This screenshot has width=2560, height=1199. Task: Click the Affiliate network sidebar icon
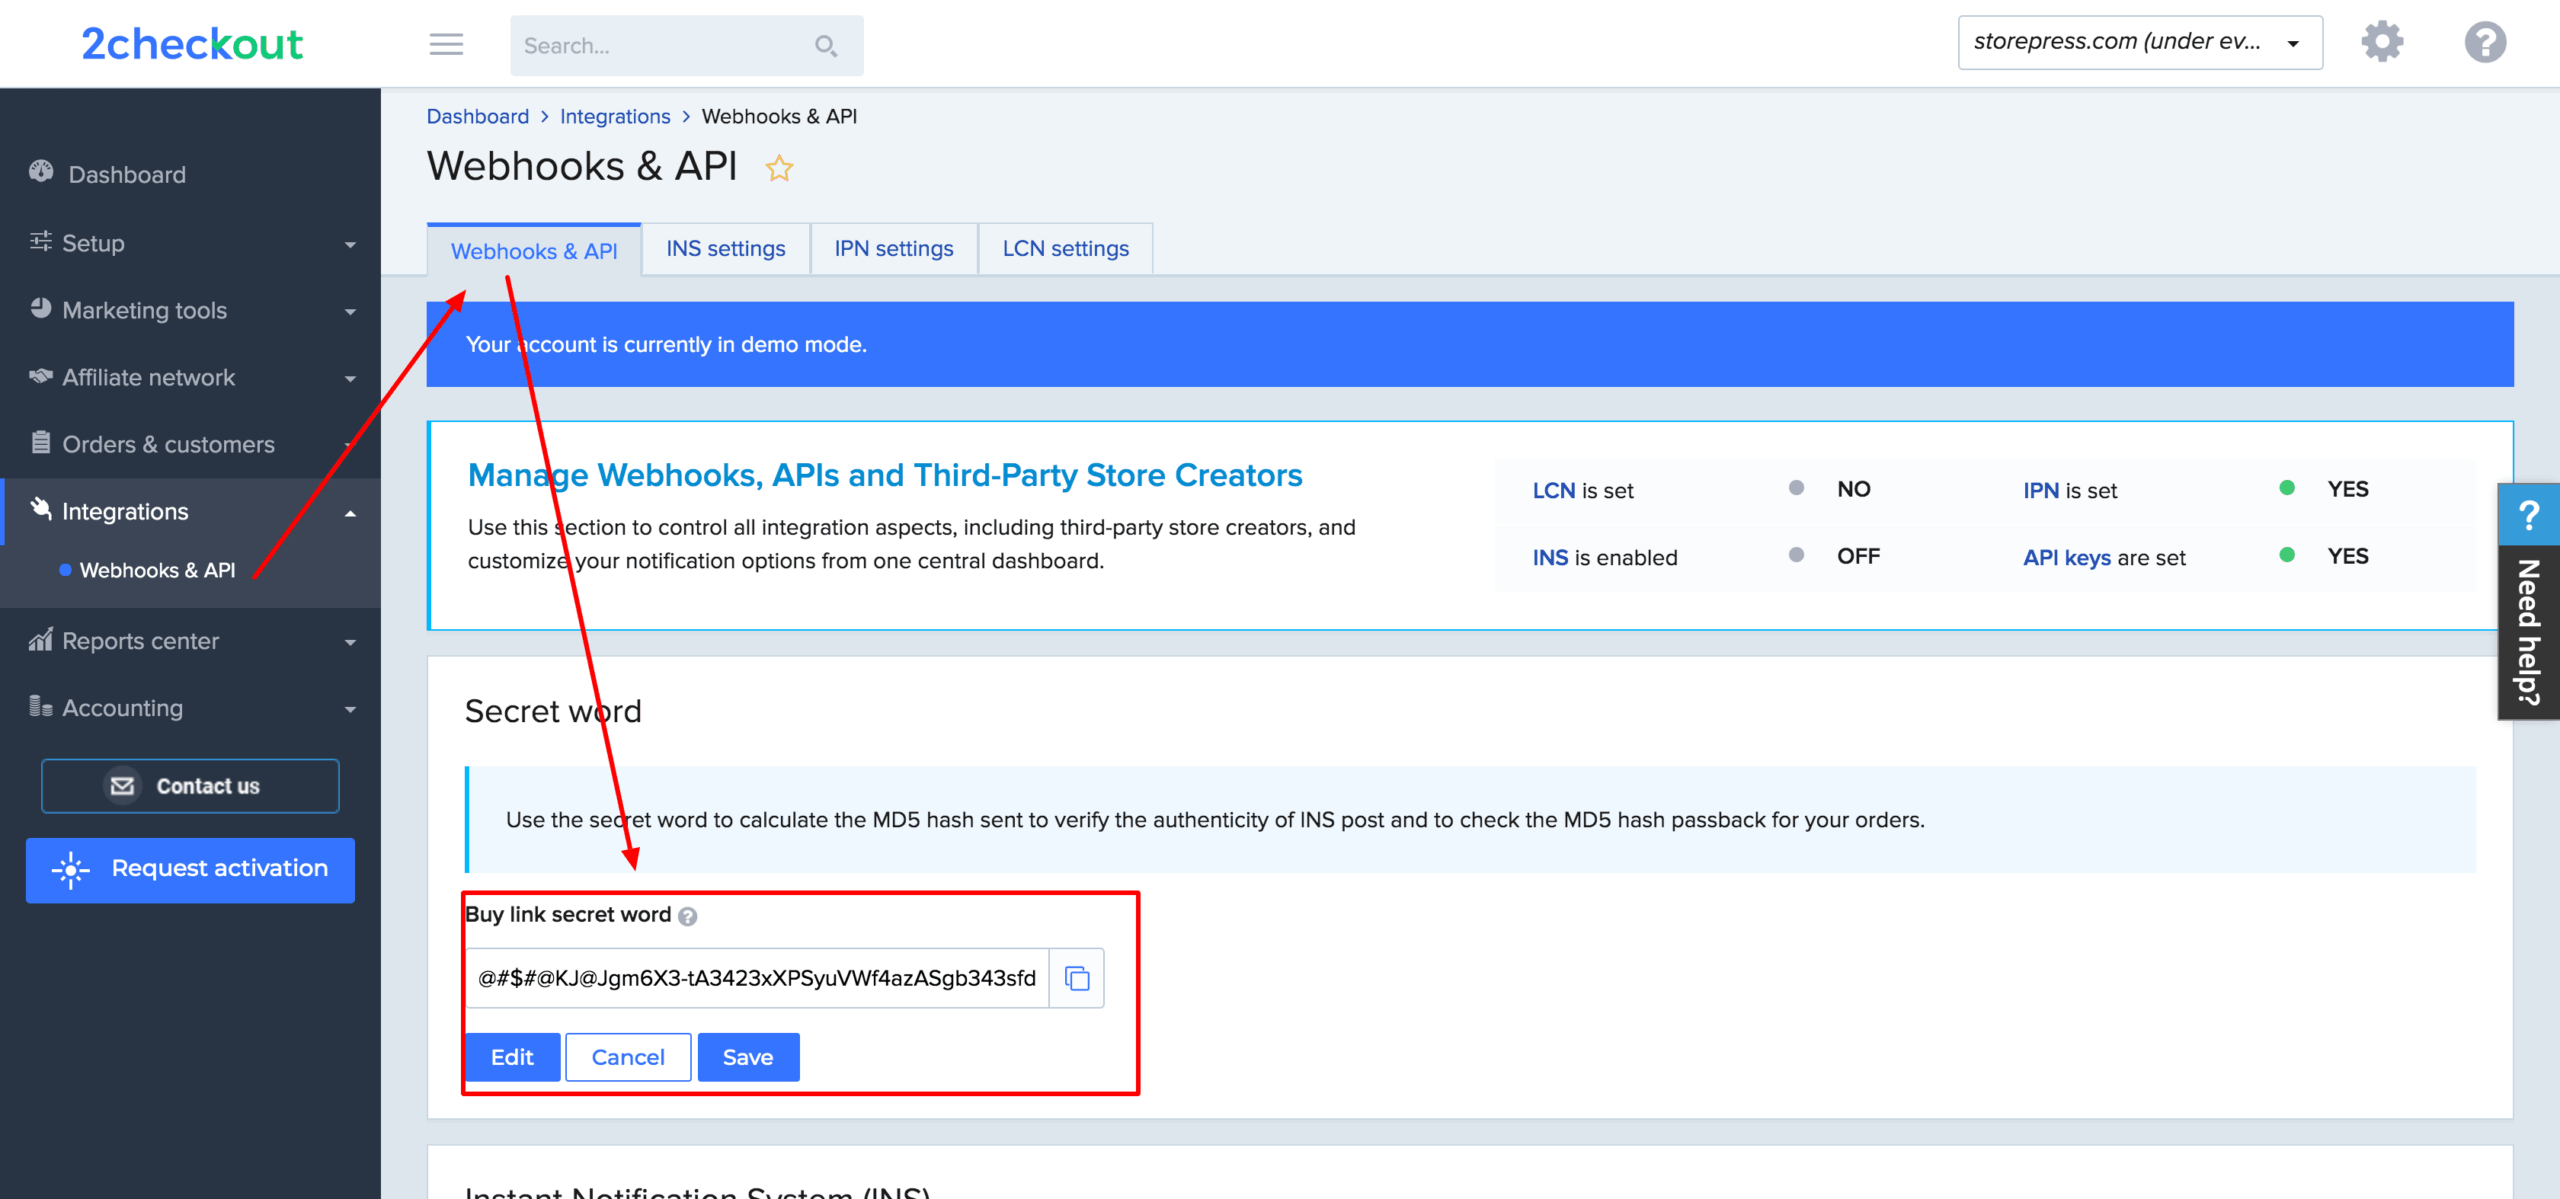(40, 377)
